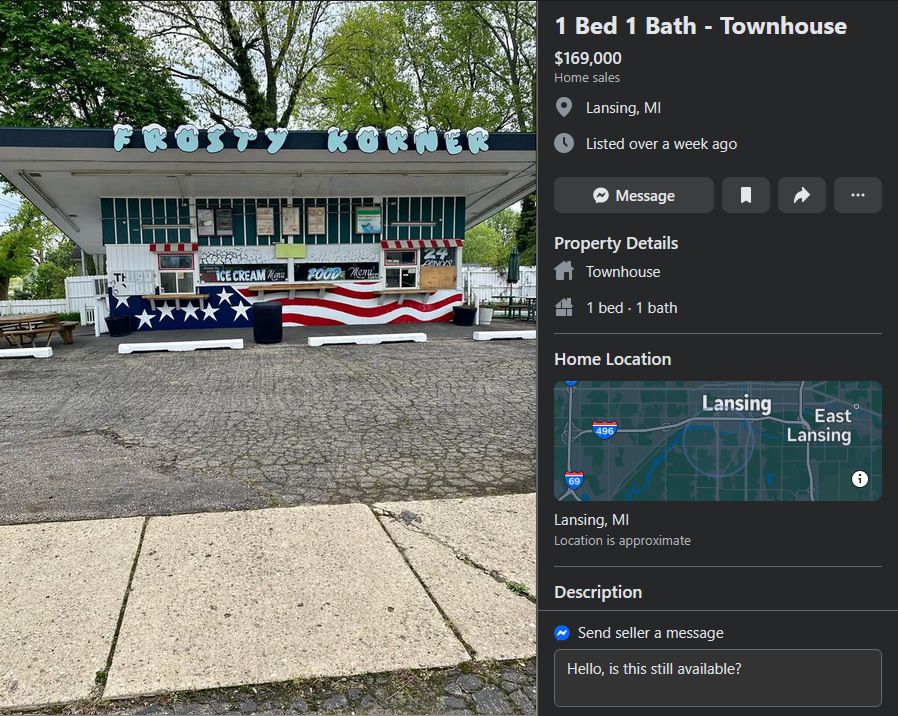Screen dimensions: 898x716
Task: Share the listing using the arrow icon
Action: [x=802, y=195]
